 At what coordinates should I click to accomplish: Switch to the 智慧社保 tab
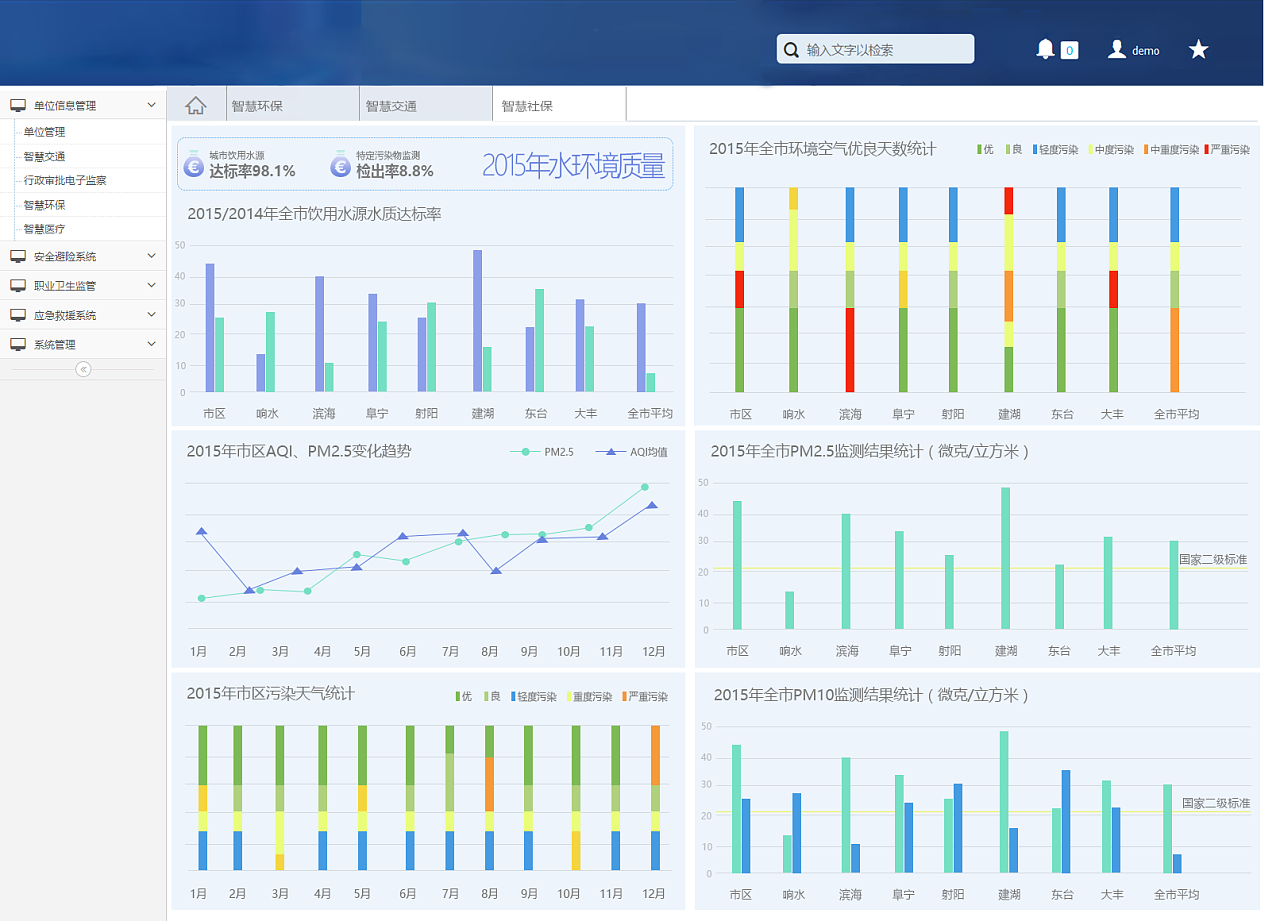pos(527,106)
